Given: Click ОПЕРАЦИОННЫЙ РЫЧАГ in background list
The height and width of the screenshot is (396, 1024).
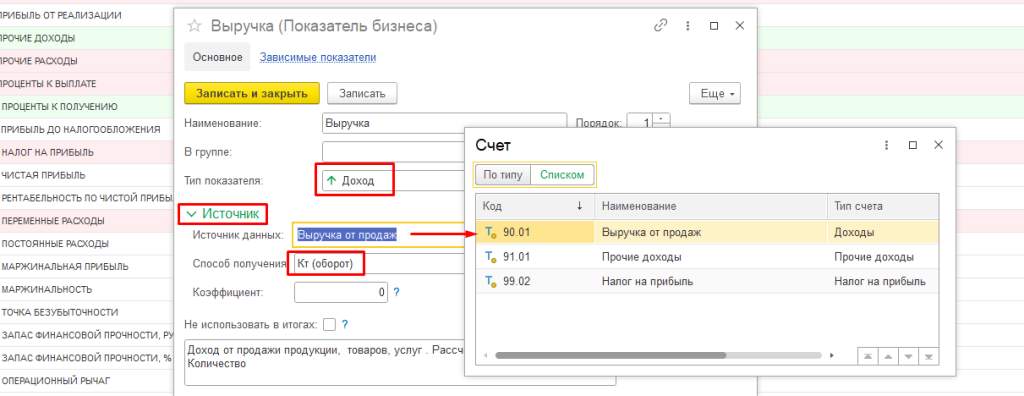Looking at the screenshot, I should [56, 380].
